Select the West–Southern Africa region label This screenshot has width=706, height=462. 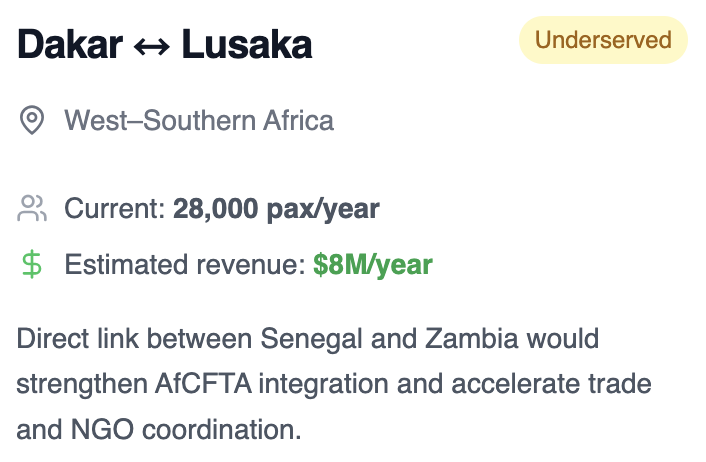[199, 120]
